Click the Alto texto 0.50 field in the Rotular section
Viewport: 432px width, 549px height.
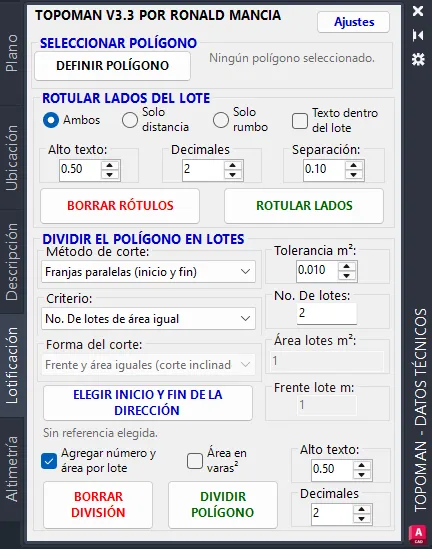click(x=81, y=170)
